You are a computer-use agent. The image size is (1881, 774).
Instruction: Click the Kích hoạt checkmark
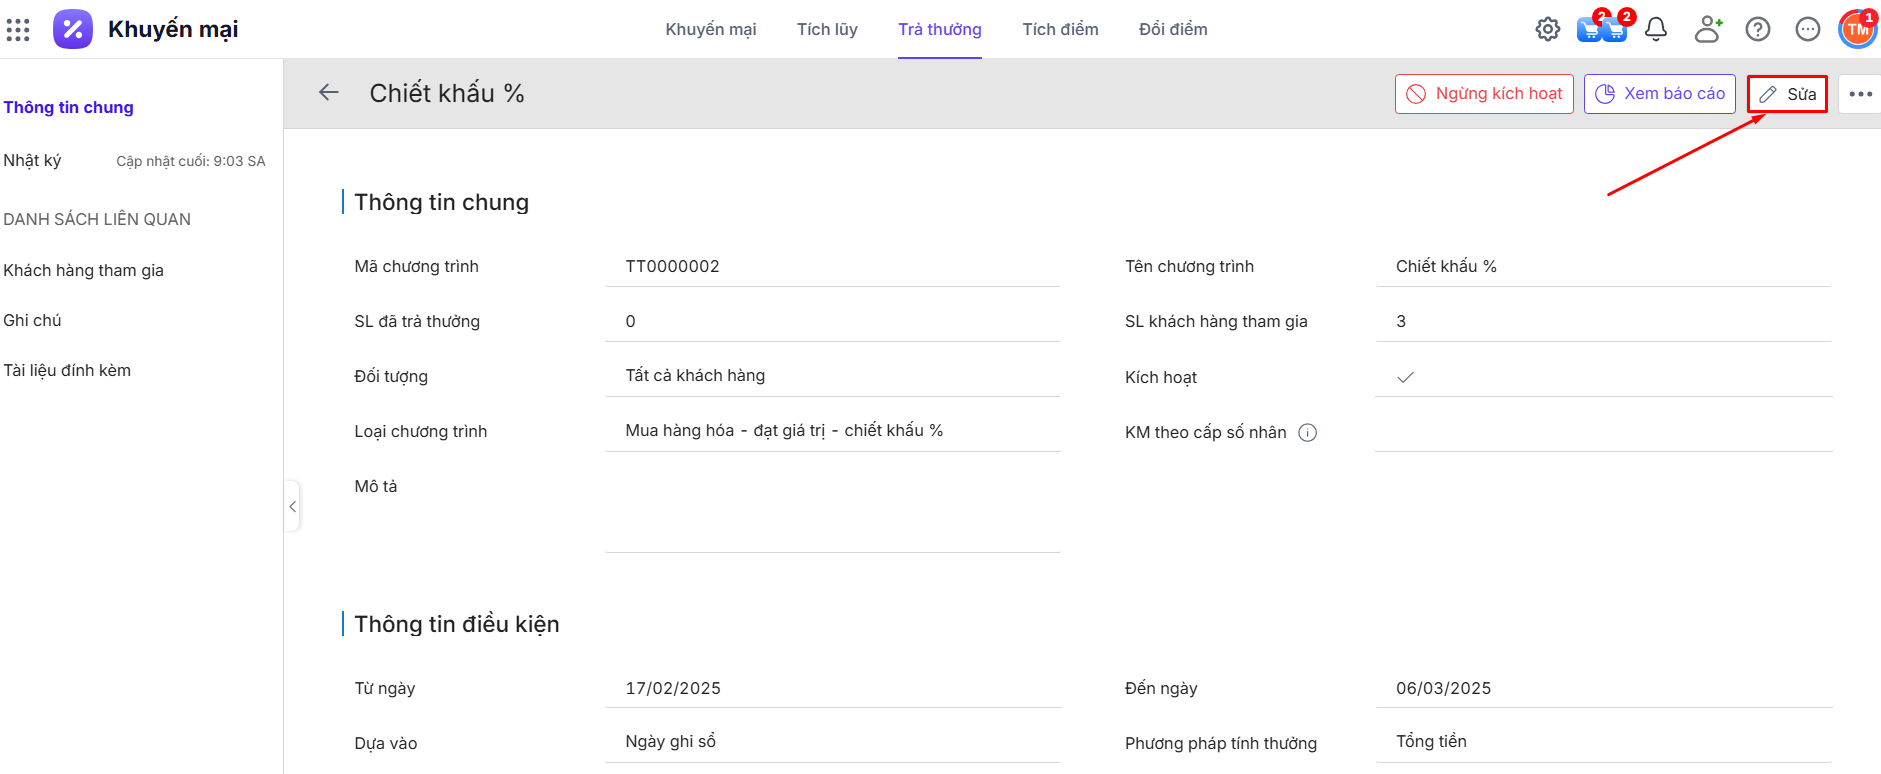1405,377
